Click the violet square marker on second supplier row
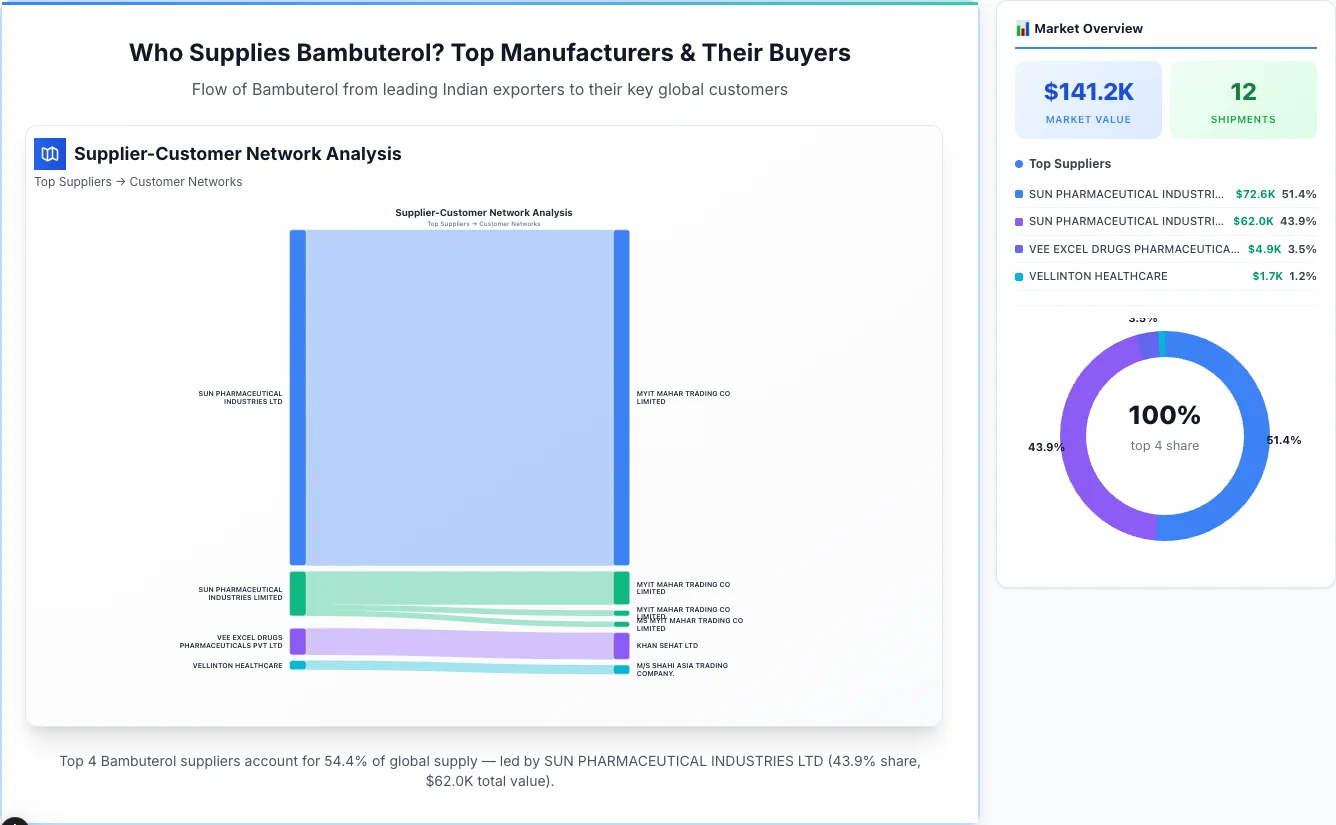 pos(1019,221)
